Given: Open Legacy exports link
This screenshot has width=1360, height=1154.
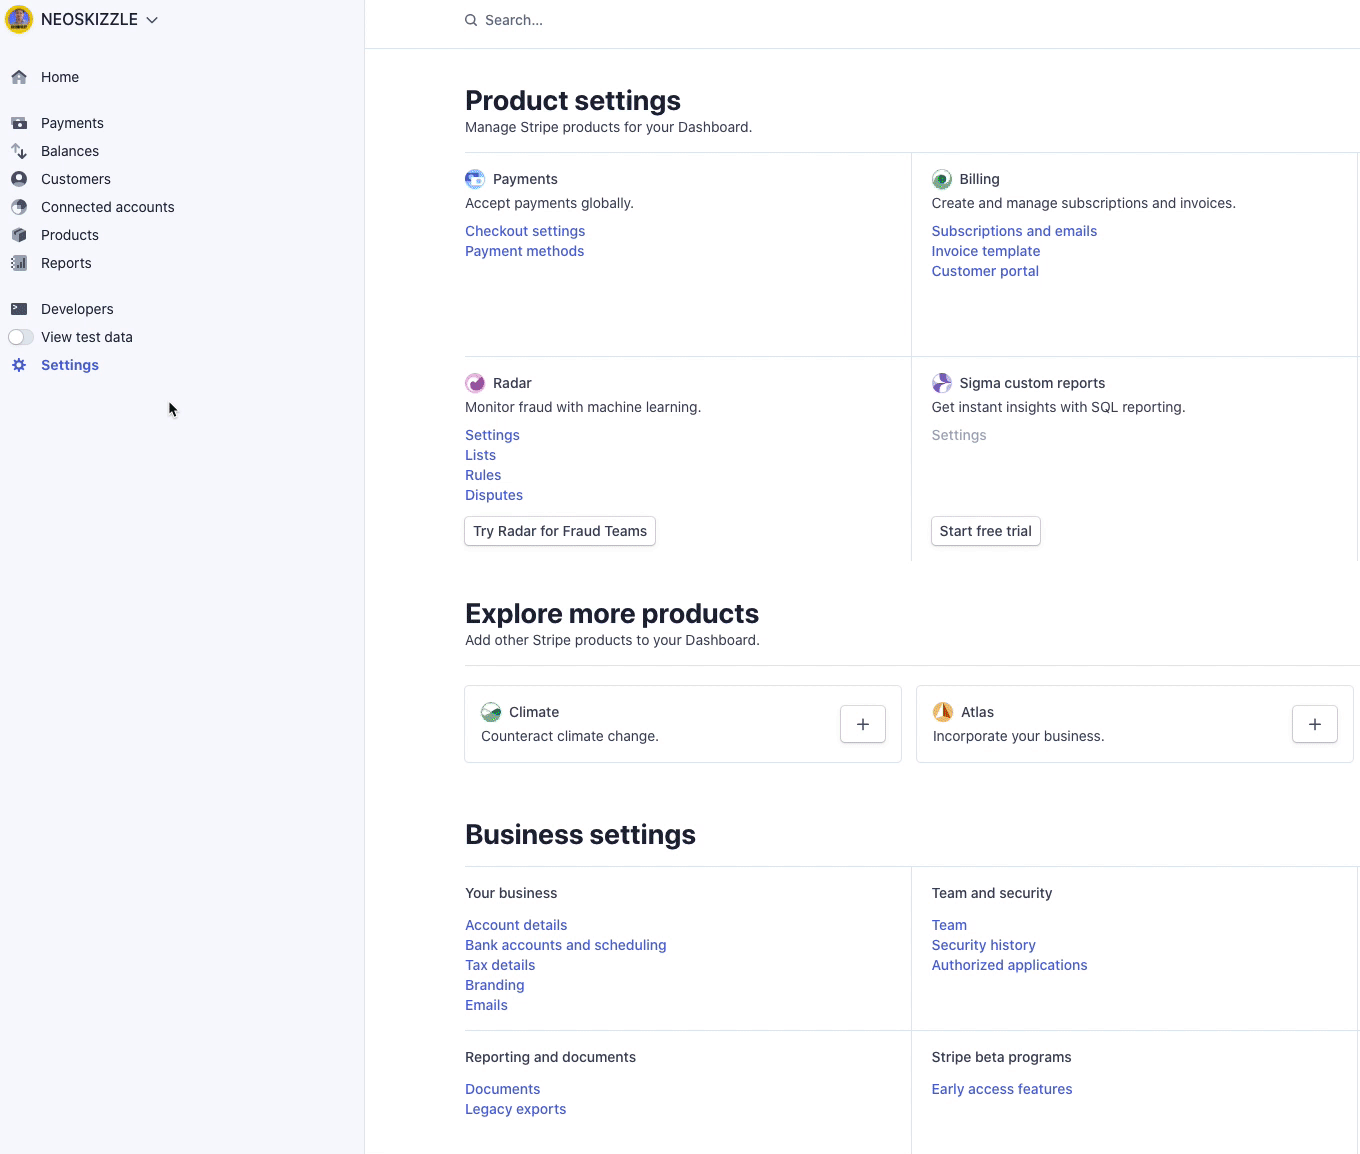Looking at the screenshot, I should (515, 1109).
